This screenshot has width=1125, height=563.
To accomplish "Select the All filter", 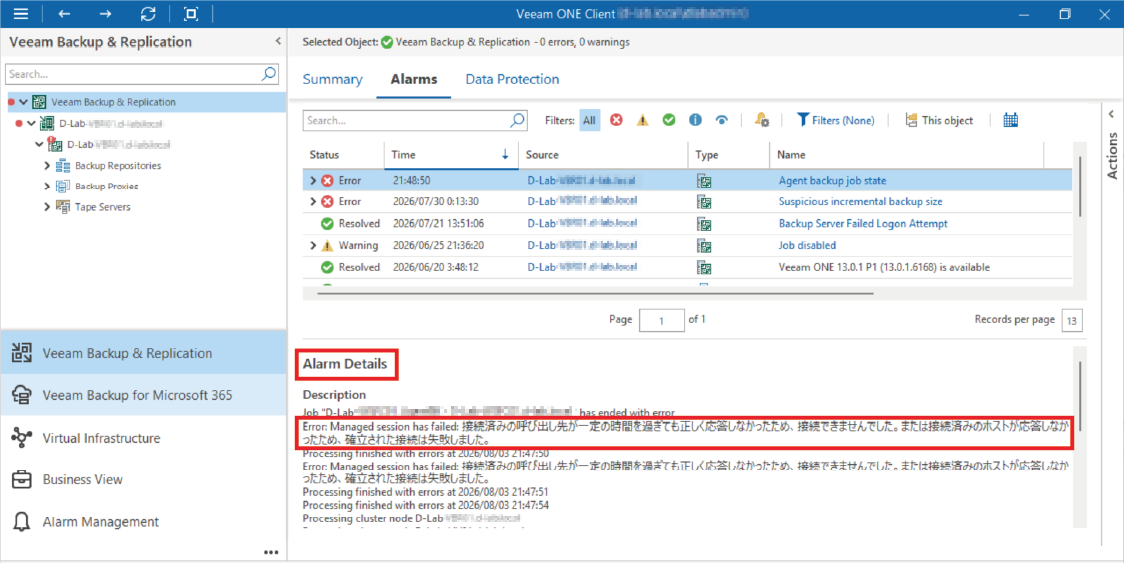I will 590,120.
